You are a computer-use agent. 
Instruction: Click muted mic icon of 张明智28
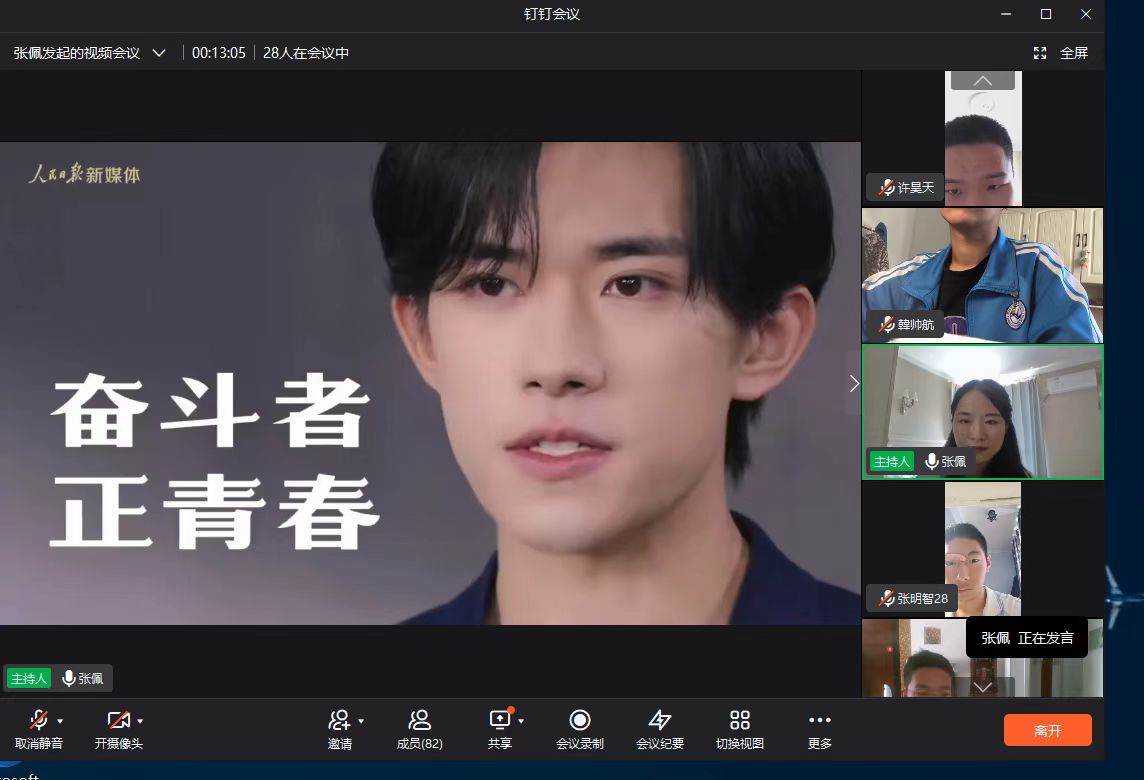tap(886, 598)
